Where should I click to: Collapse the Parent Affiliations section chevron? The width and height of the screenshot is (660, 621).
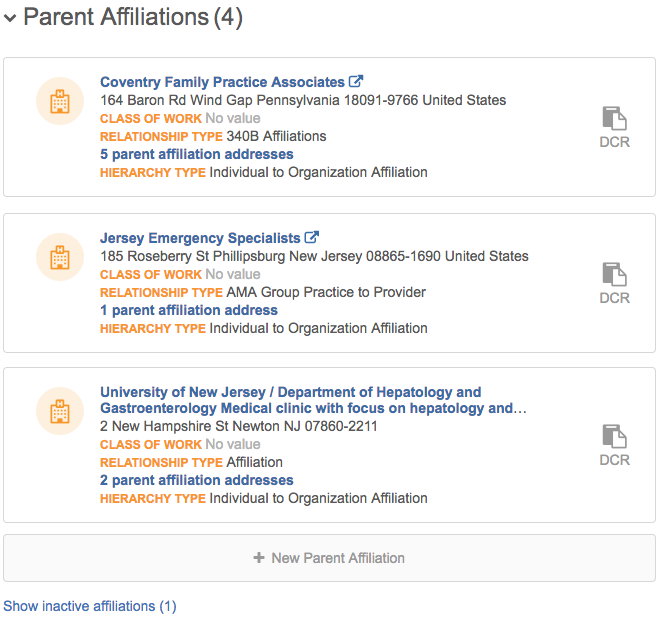[10, 18]
